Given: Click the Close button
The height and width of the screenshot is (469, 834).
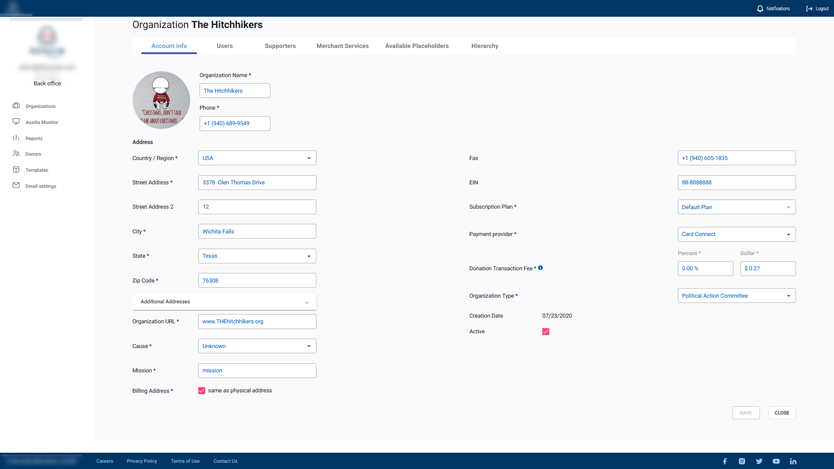Looking at the screenshot, I should click(782, 412).
